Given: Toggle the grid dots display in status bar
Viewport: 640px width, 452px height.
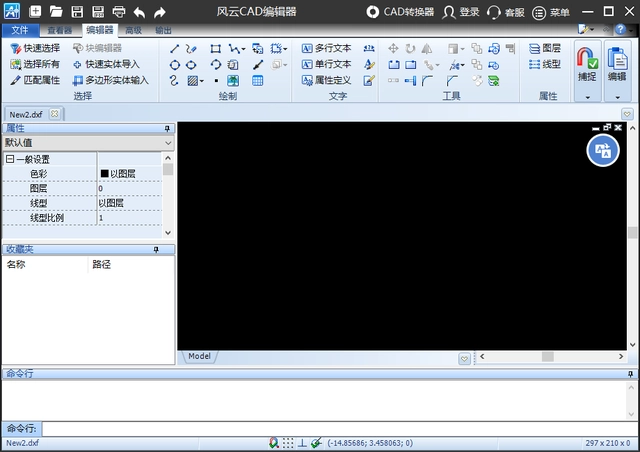Looking at the screenshot, I should [288, 443].
